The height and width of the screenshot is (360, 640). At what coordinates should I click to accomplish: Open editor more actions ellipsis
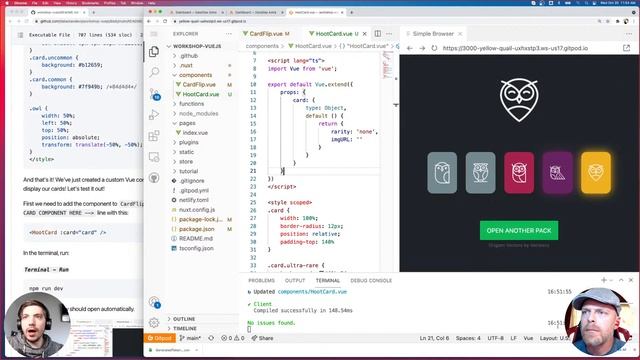389,33
